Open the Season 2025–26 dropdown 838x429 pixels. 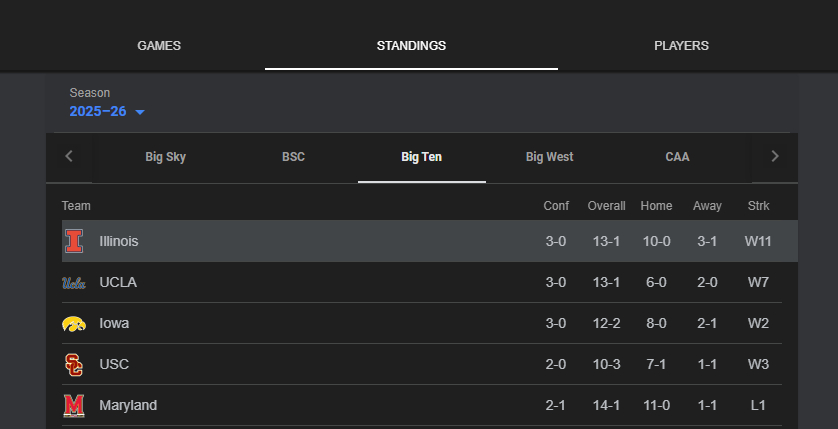107,112
